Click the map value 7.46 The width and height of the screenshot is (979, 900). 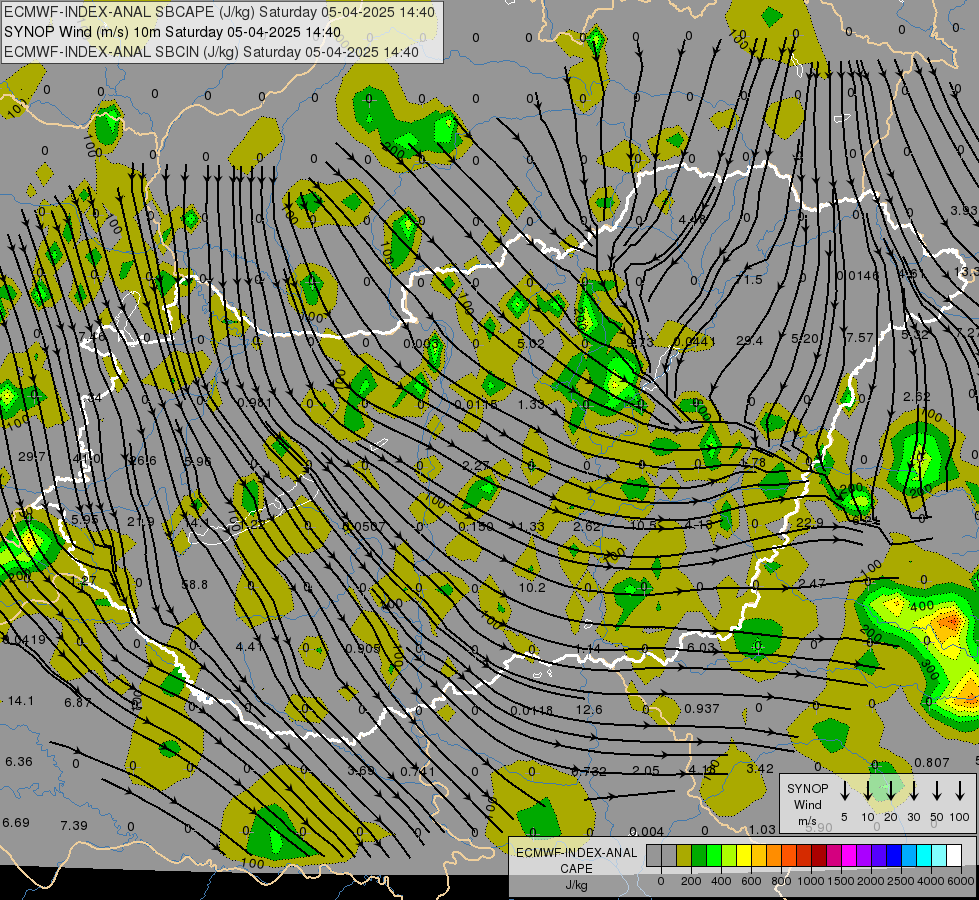92,337
